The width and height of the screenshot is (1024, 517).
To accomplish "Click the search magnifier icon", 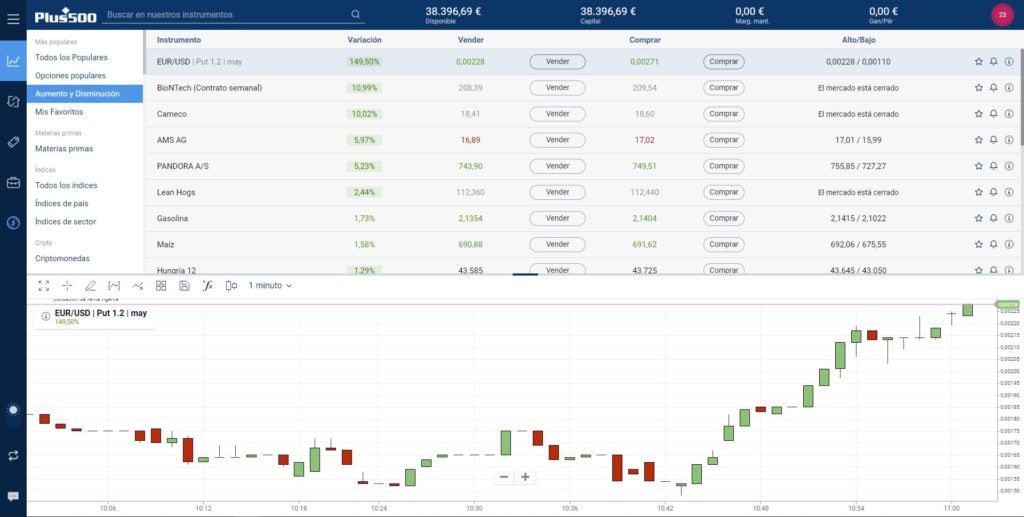I will point(355,14).
